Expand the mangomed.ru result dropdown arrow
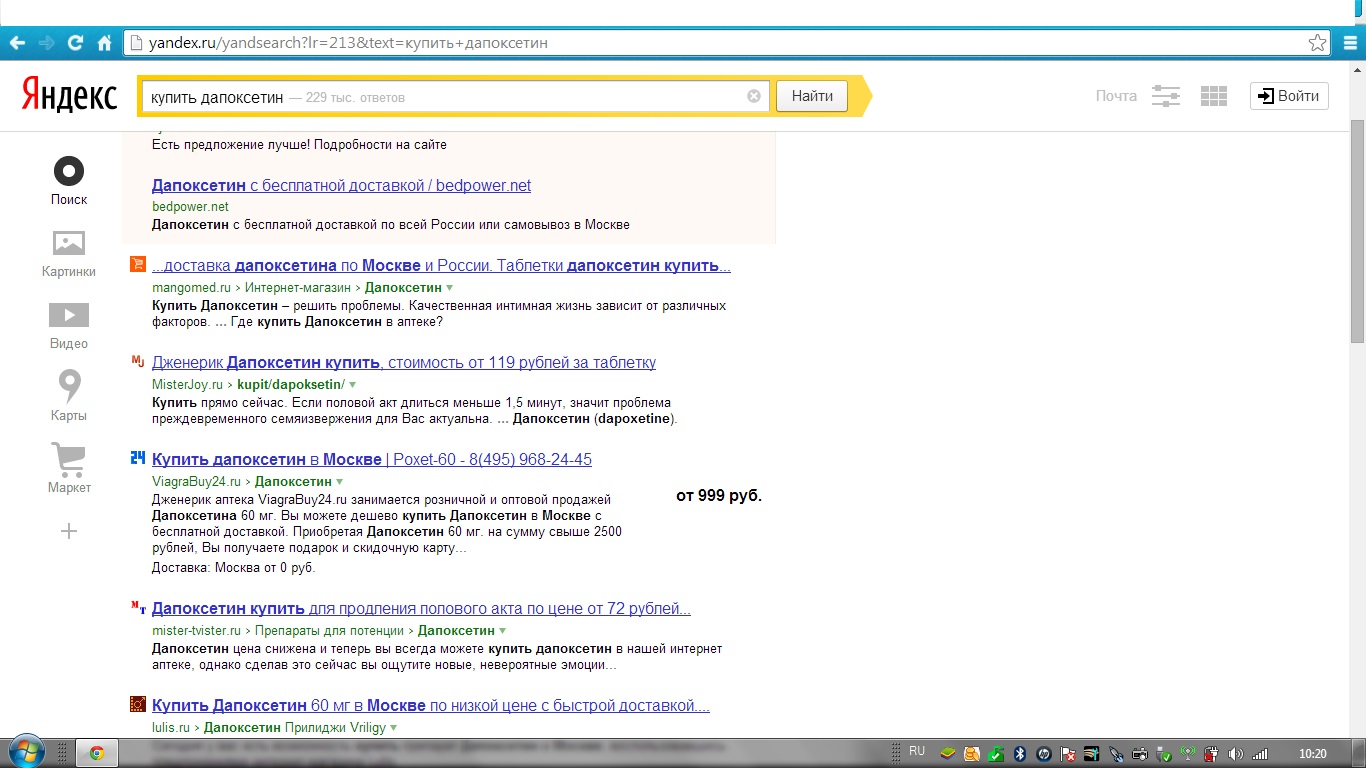 pos(450,288)
